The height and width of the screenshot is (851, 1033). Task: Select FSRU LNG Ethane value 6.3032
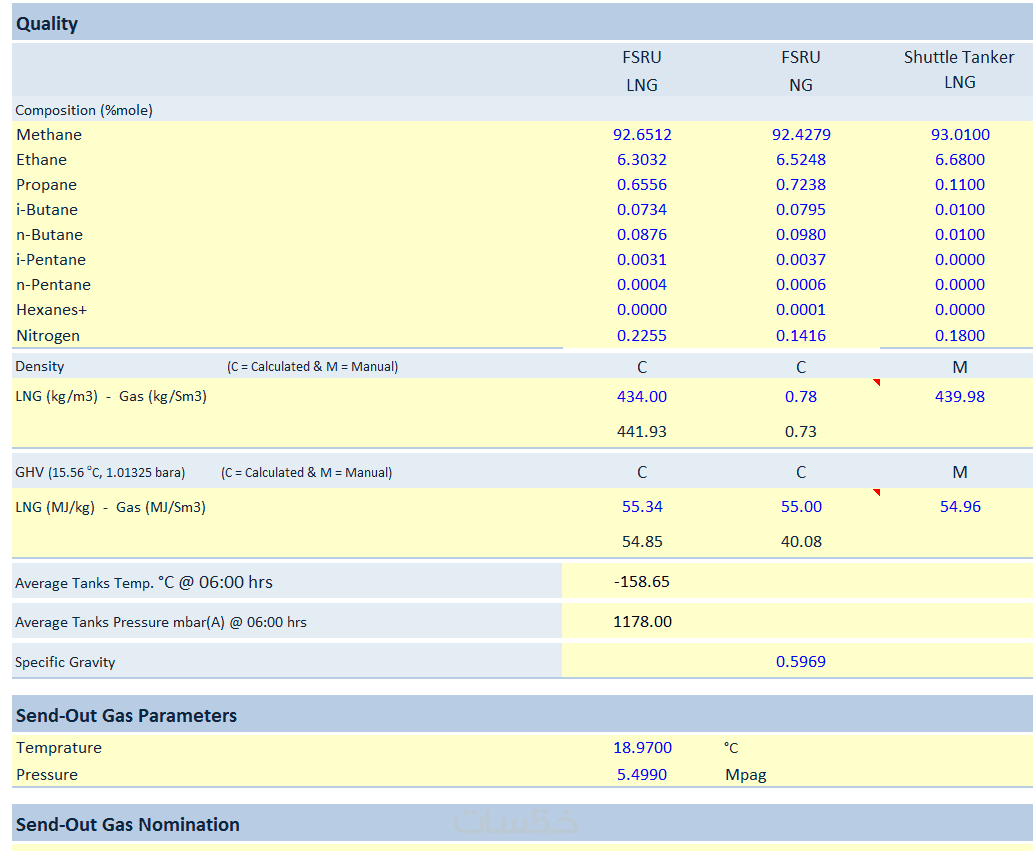[x=642, y=159]
